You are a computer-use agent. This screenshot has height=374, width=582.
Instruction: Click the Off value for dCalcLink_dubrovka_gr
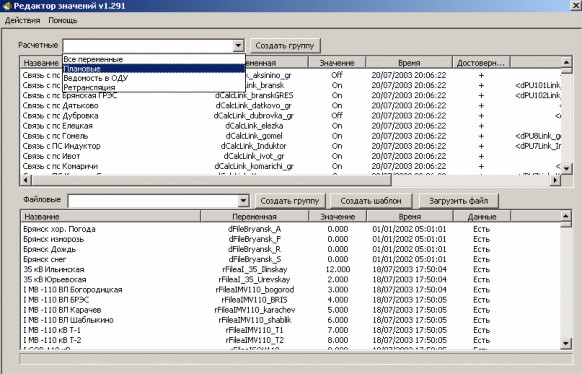pos(337,115)
